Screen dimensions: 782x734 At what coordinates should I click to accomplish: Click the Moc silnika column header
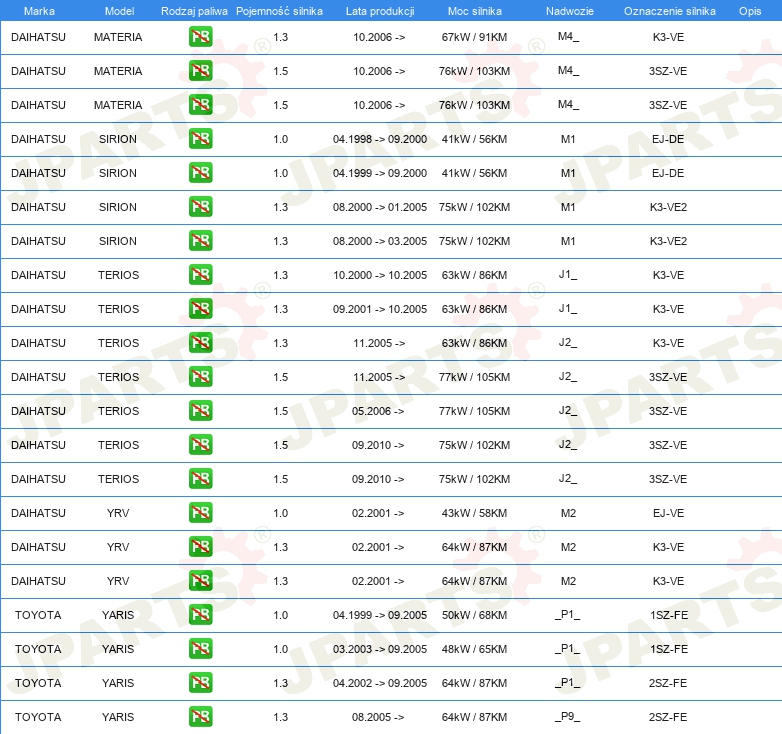tap(475, 11)
